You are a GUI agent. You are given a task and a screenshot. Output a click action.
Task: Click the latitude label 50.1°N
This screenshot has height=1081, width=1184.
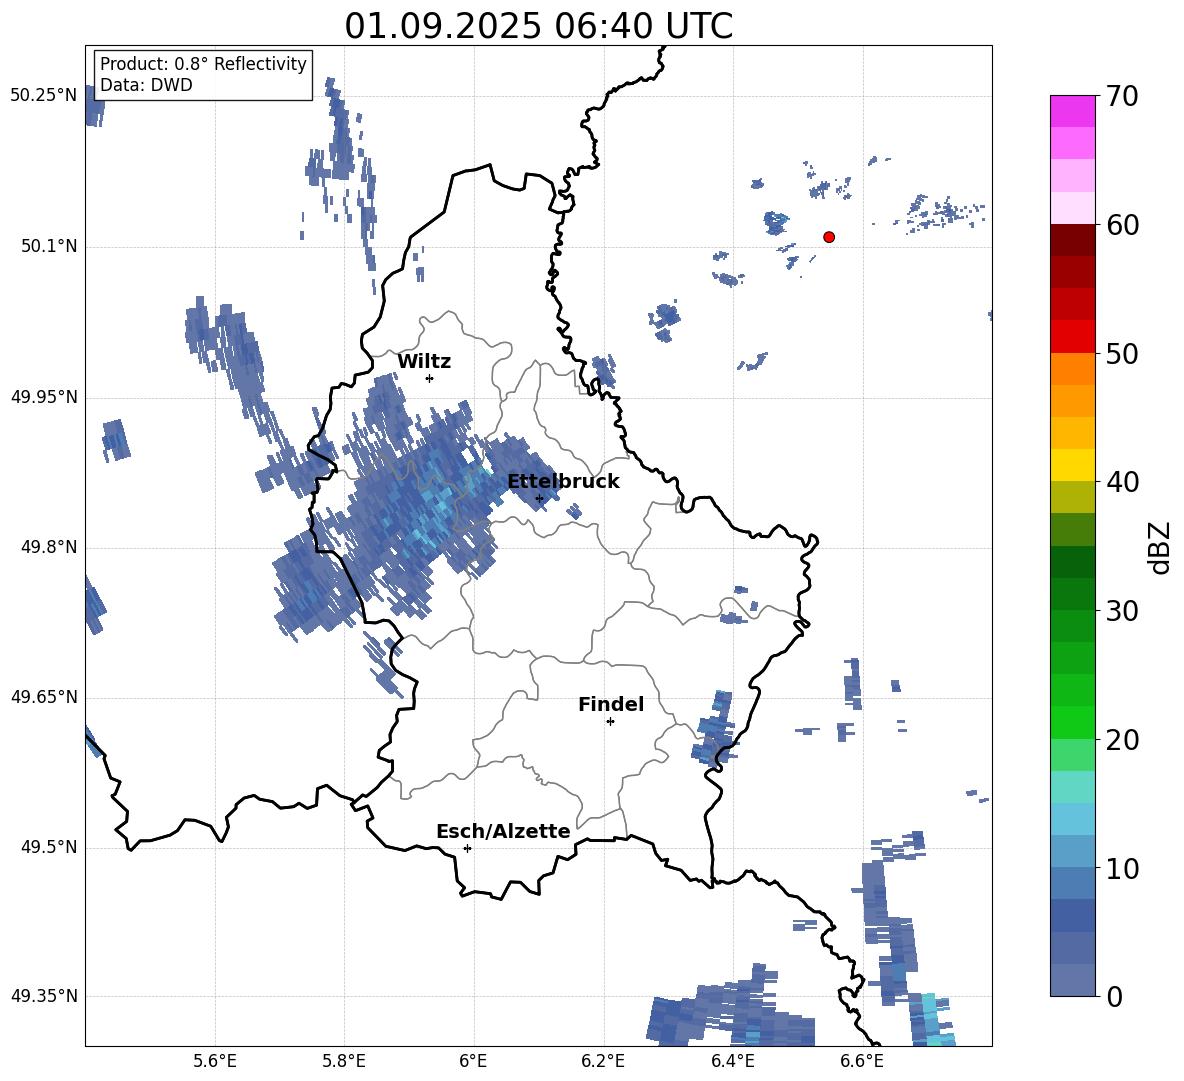click(48, 246)
